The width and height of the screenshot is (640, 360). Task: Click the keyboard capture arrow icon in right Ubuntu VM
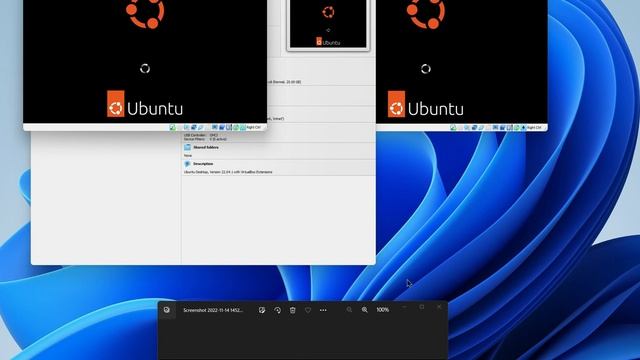pyautogui.click(x=523, y=128)
